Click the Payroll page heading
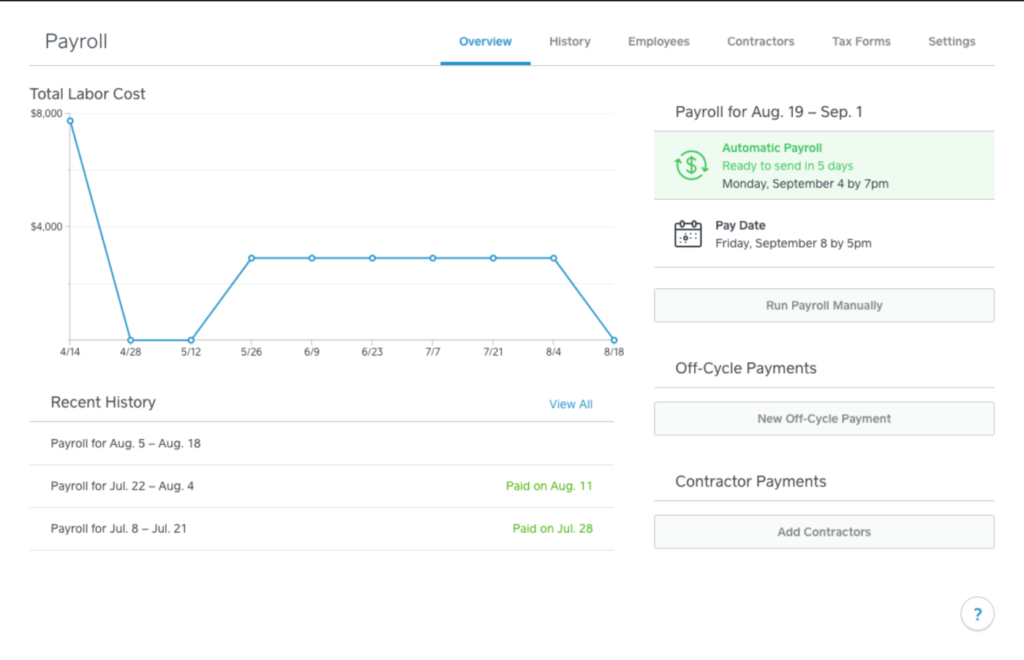1024x660 pixels. click(x=75, y=41)
